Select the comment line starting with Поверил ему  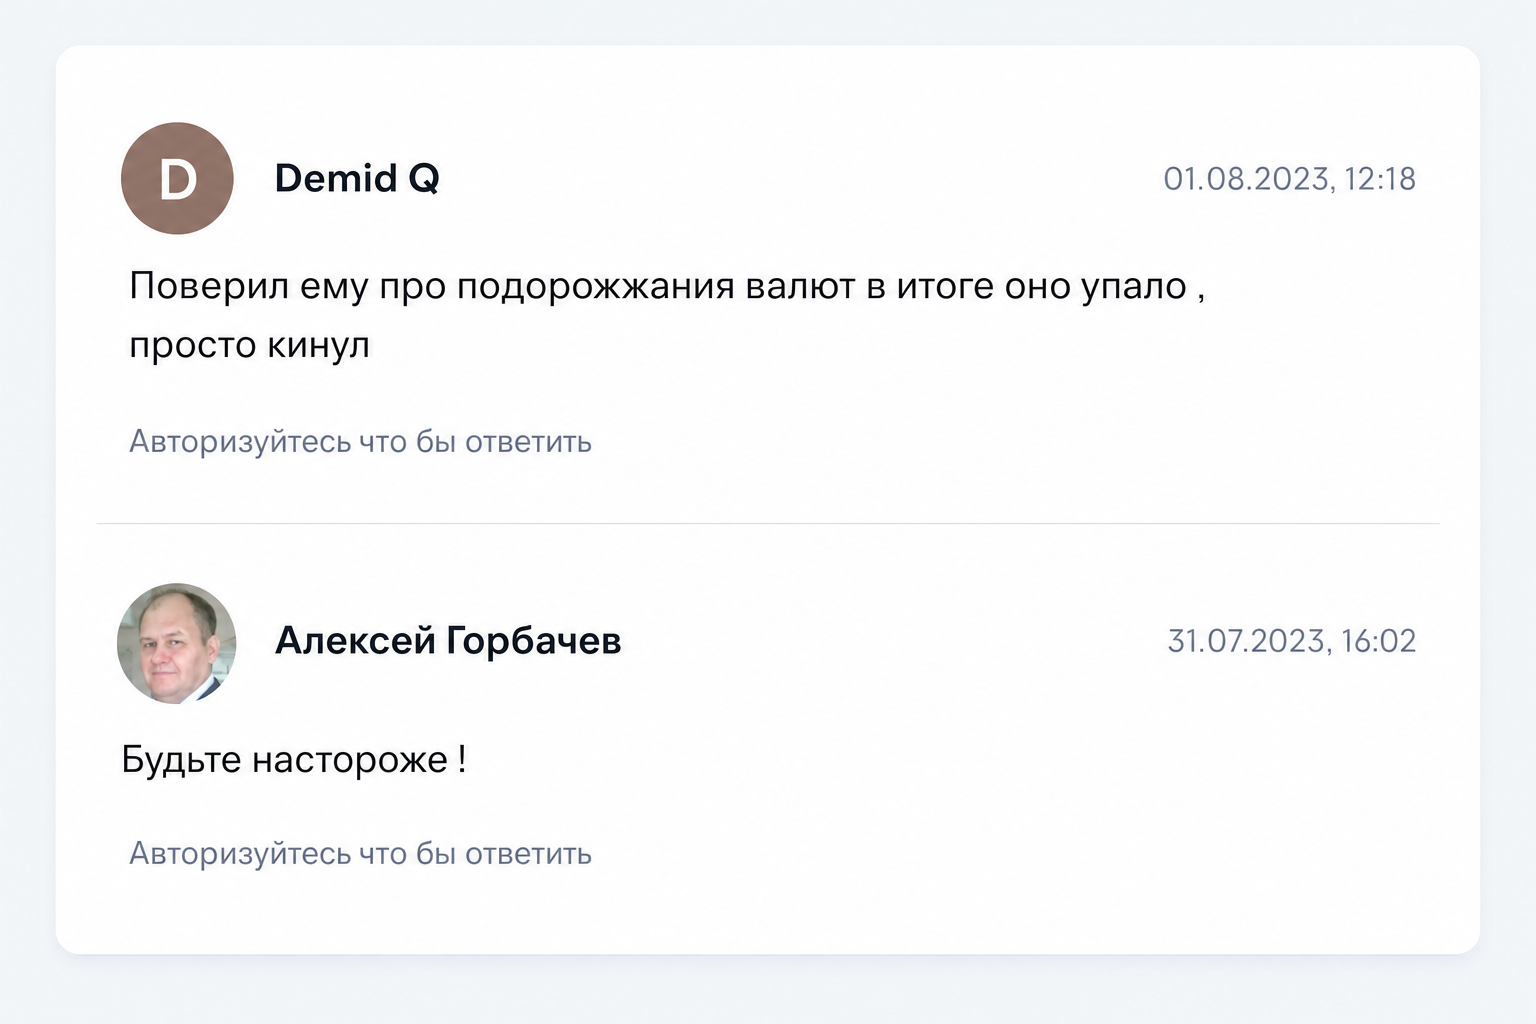click(x=667, y=287)
